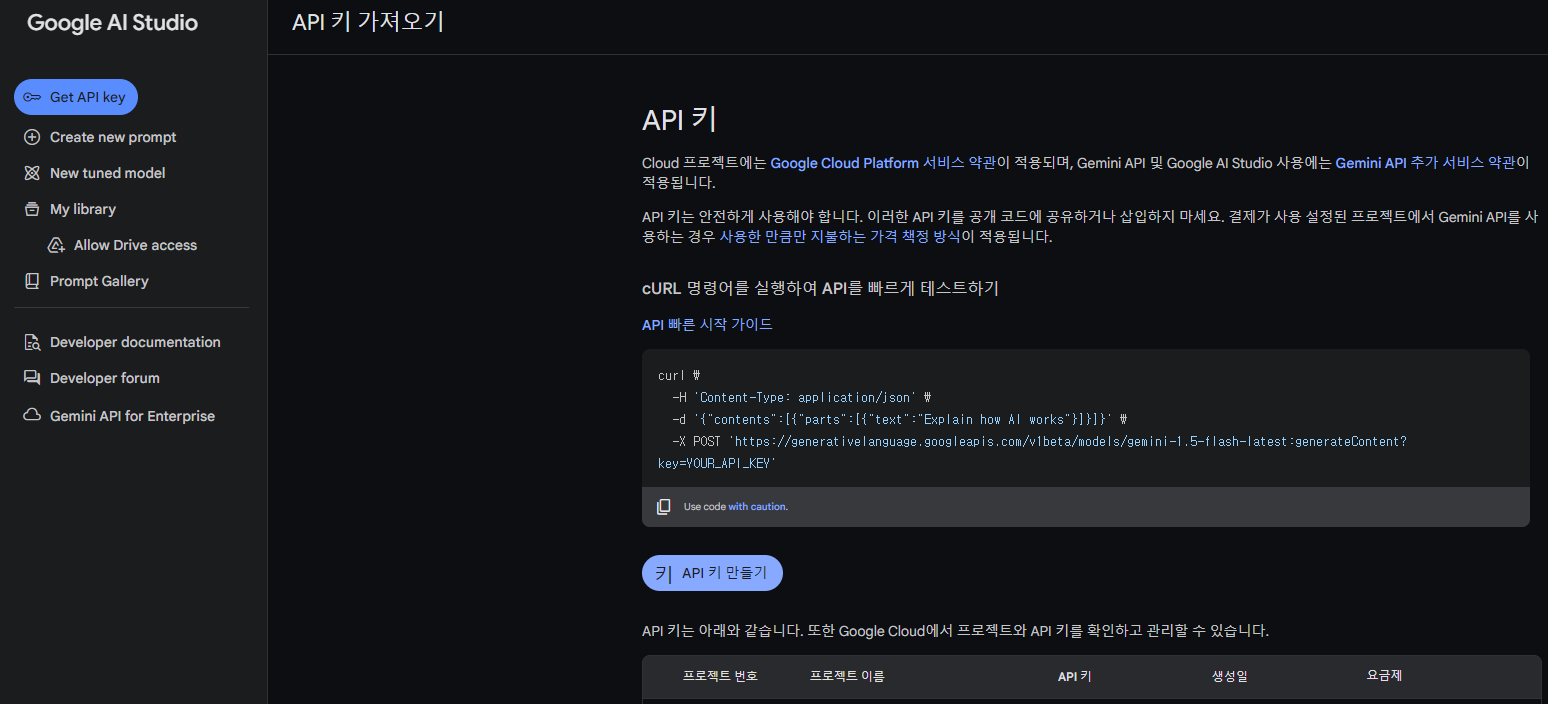Image resolution: width=1548 pixels, height=704 pixels.
Task: Click the chat bubbles icon for Developer forum
Action: (x=32, y=378)
